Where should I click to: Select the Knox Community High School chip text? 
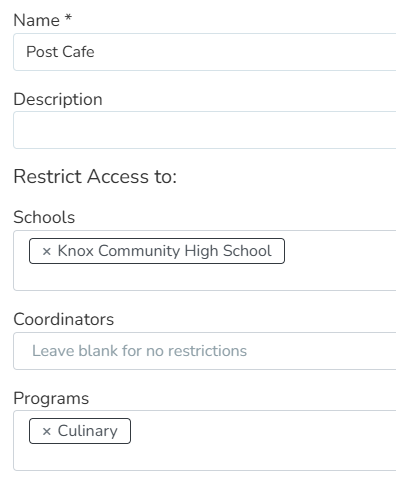pyautogui.click(x=165, y=251)
